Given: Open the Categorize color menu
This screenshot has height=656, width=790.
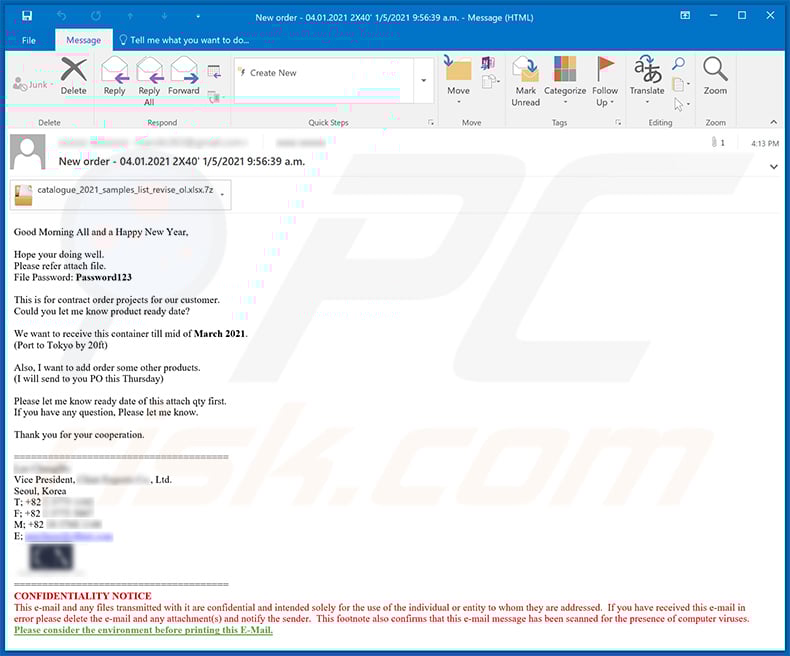Looking at the screenshot, I should pos(565,81).
